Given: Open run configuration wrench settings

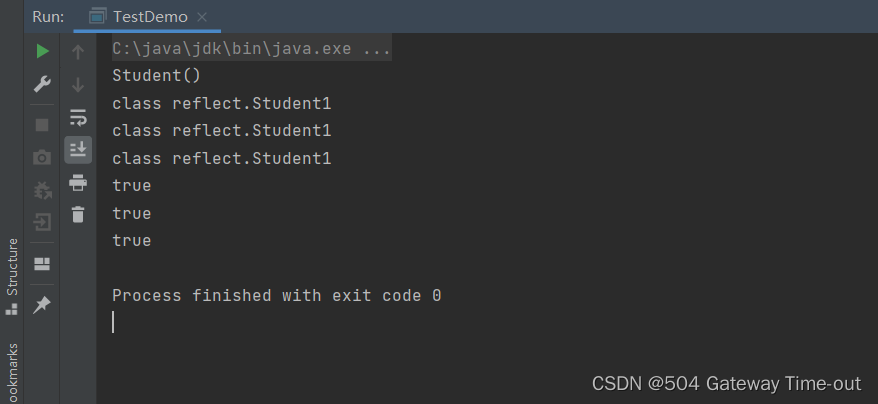Looking at the screenshot, I should [42, 84].
